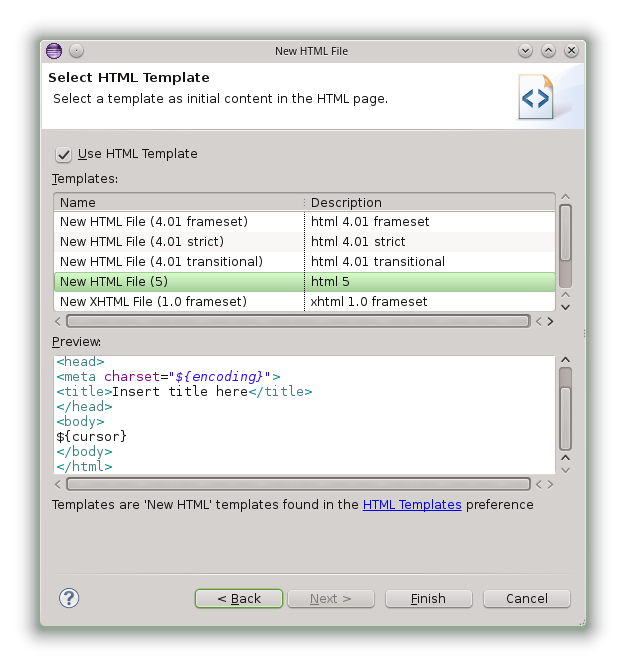The height and width of the screenshot is (666, 626).
Task: Close the New HTML File dialog
Action: [x=571, y=51]
